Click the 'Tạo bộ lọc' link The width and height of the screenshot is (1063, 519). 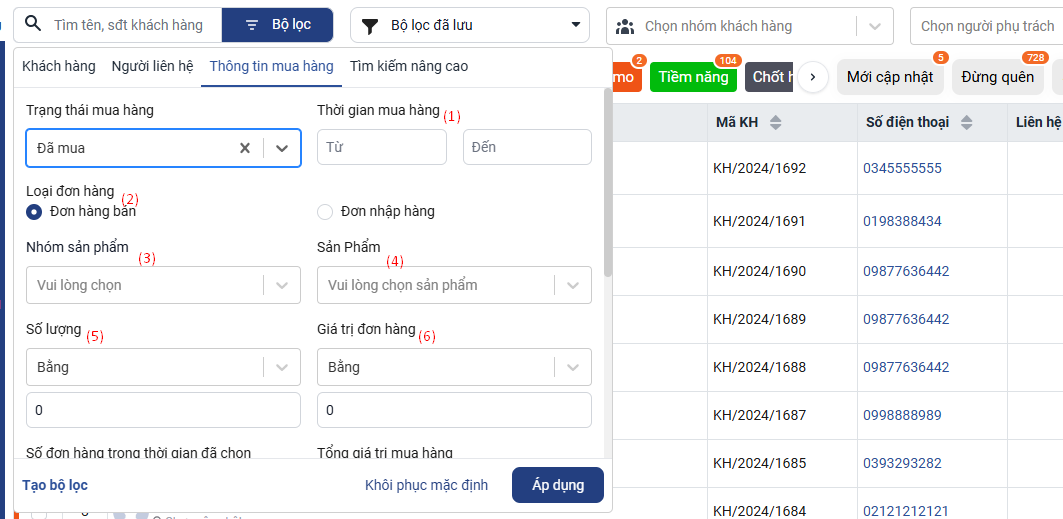[55, 485]
